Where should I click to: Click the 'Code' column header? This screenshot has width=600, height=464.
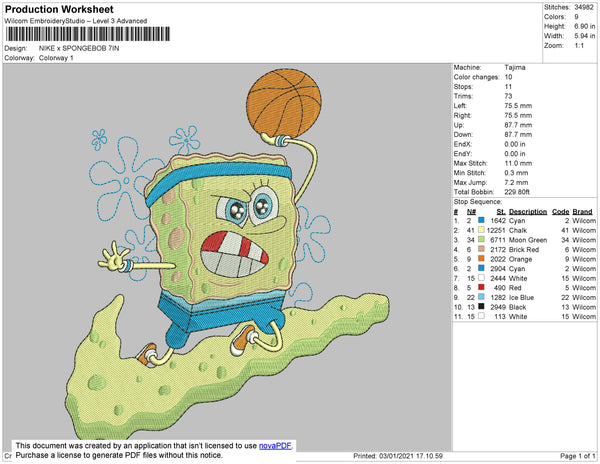[x=560, y=212]
